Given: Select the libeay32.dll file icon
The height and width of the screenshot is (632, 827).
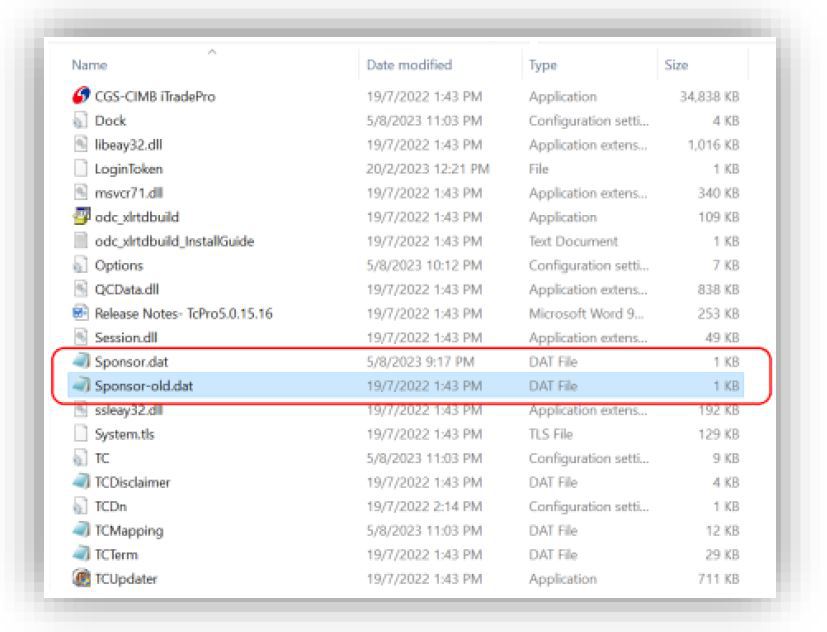Looking at the screenshot, I should coord(81,145).
